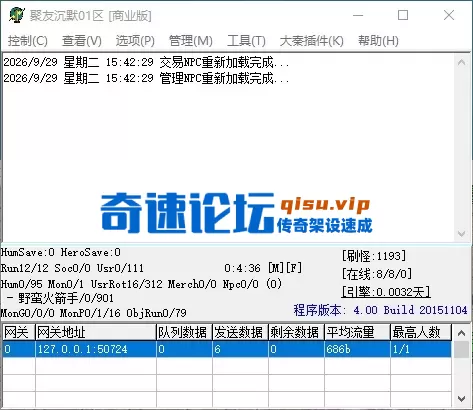The width and height of the screenshot is (473, 410).
Task: Click the 剩余数据 column header
Action: pos(296,332)
